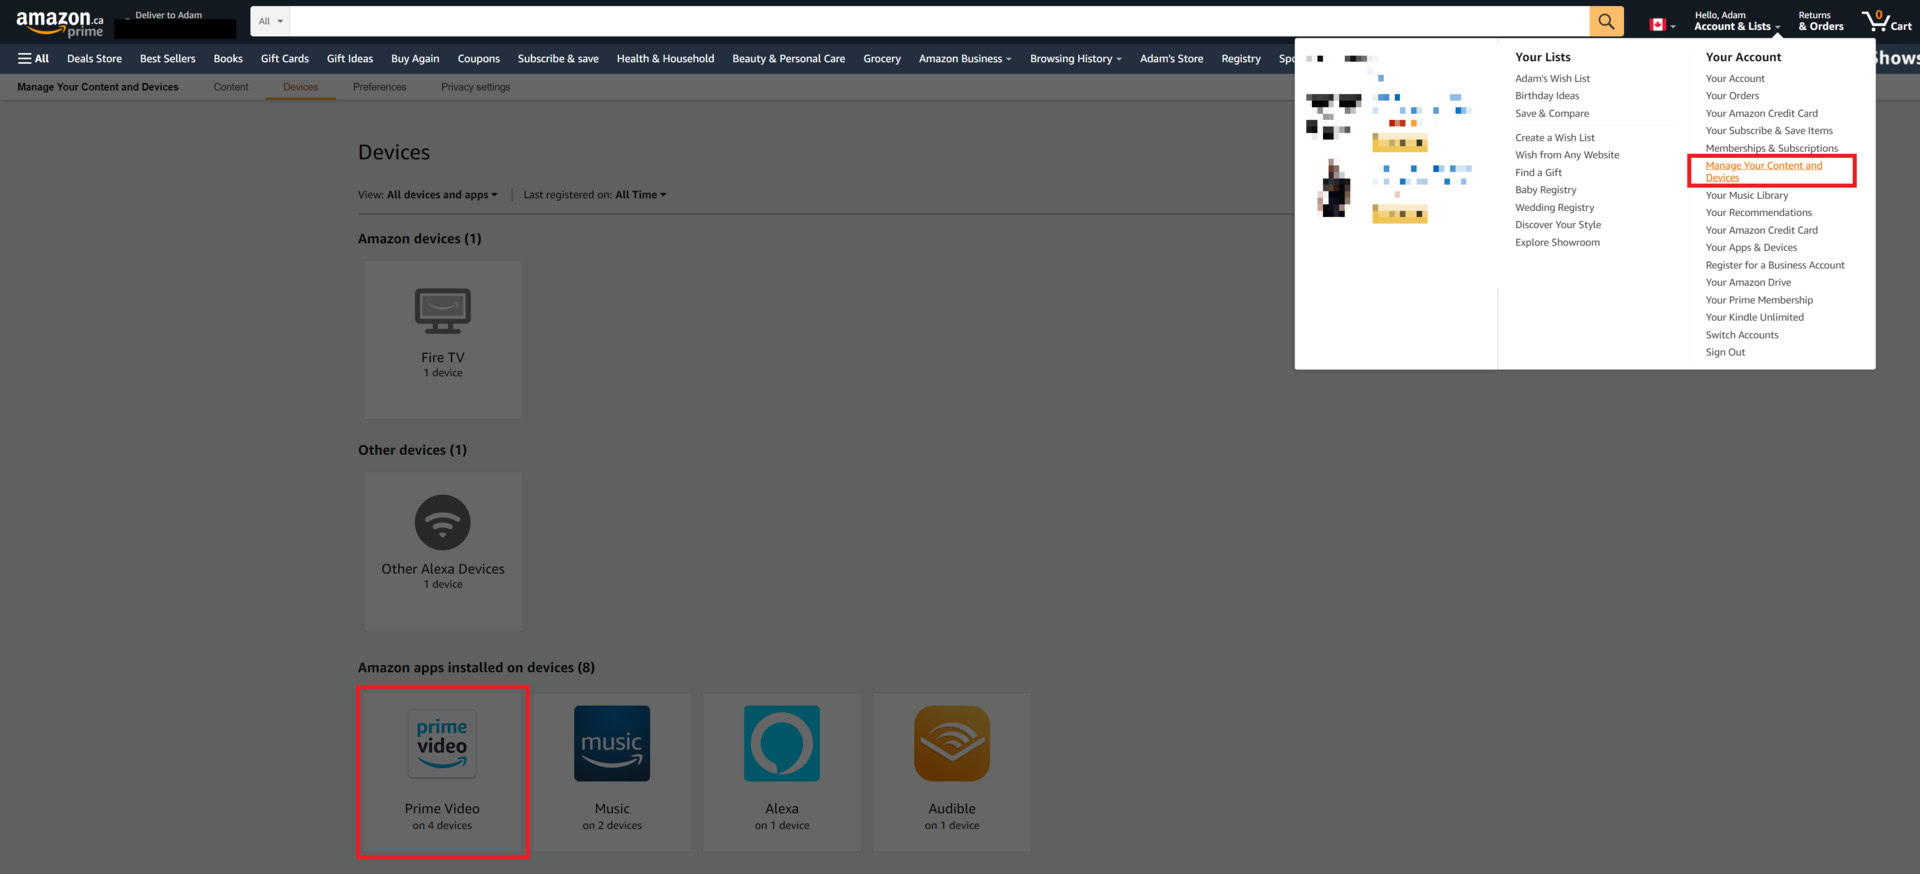Screen dimensions: 1920x874
Task: Open the shopping cart icon
Action: point(1886,21)
